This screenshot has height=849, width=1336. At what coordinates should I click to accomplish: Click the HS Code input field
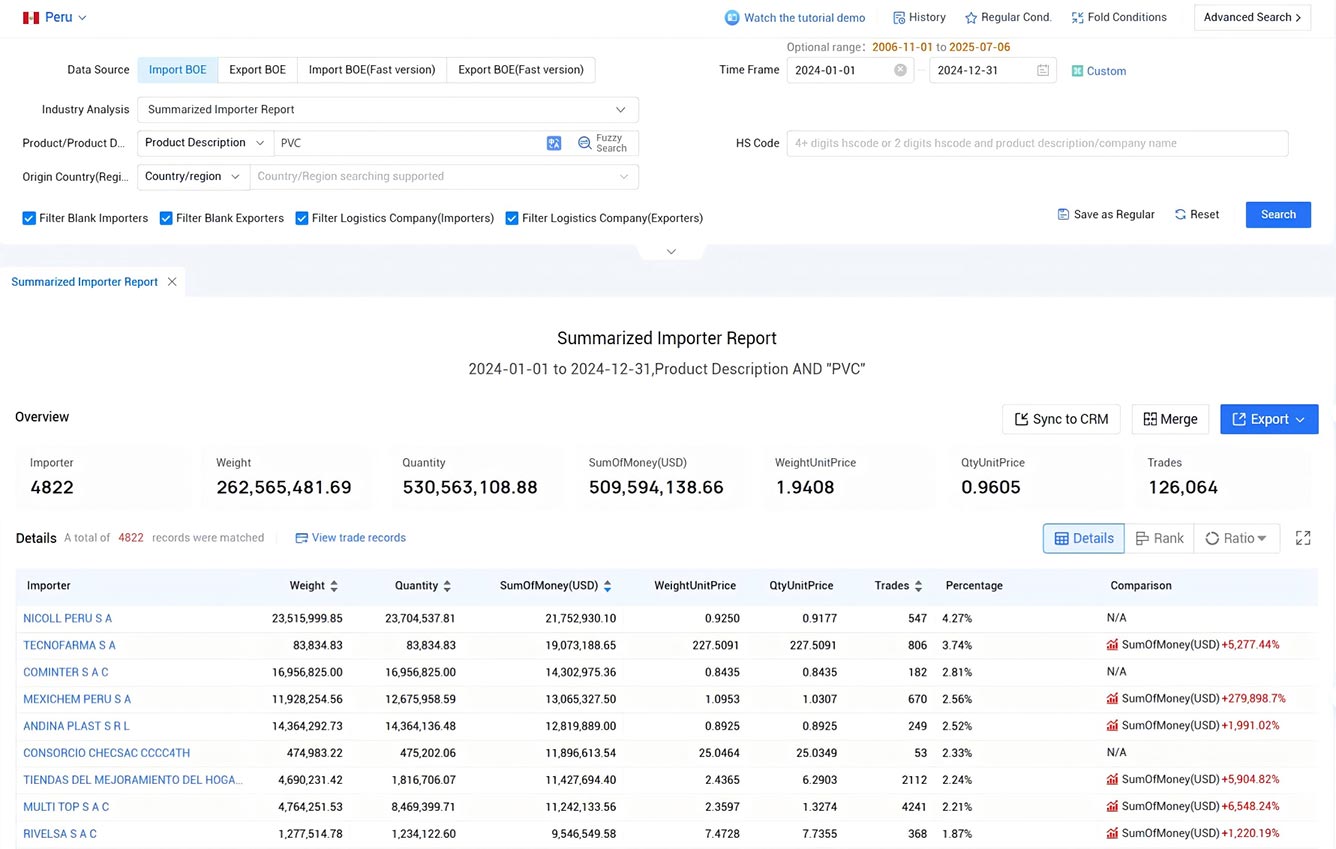pos(1037,143)
